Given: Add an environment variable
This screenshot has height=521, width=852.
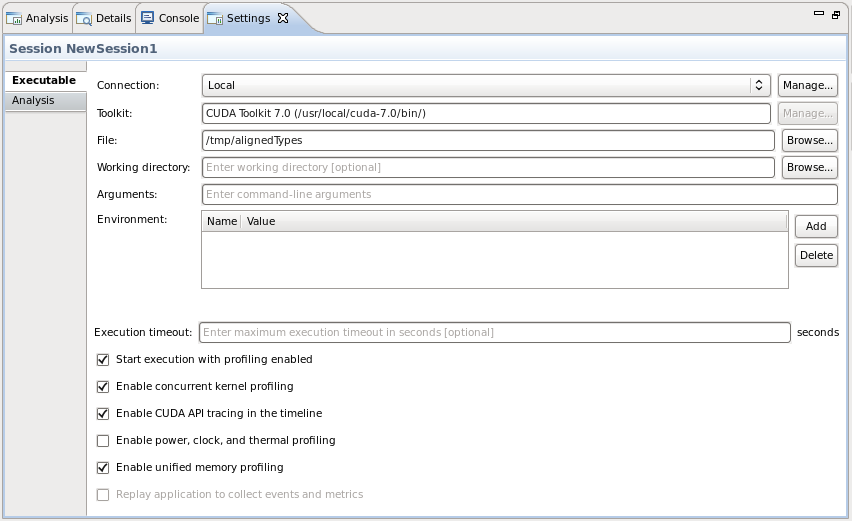Looking at the screenshot, I should click(816, 227).
